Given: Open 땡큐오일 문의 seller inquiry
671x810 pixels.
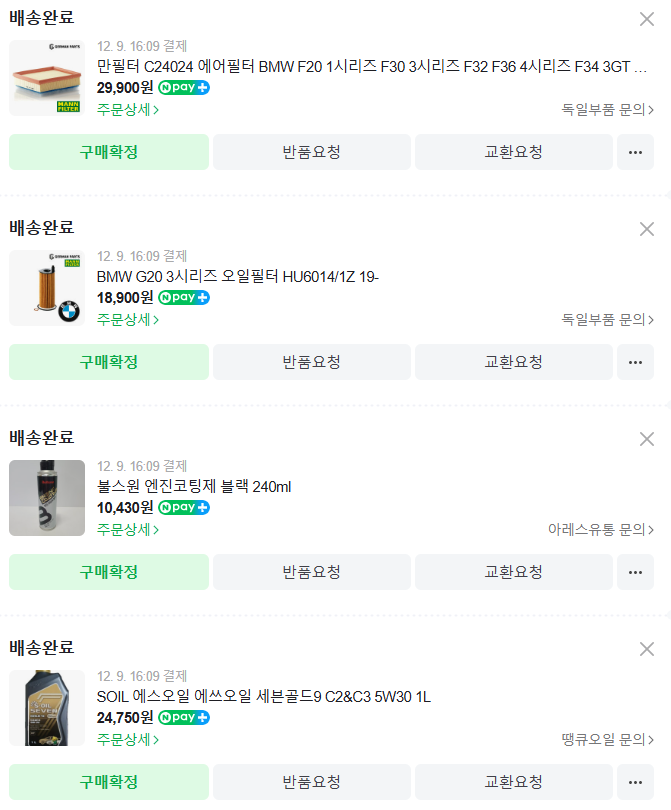Looking at the screenshot, I should [x=608, y=740].
